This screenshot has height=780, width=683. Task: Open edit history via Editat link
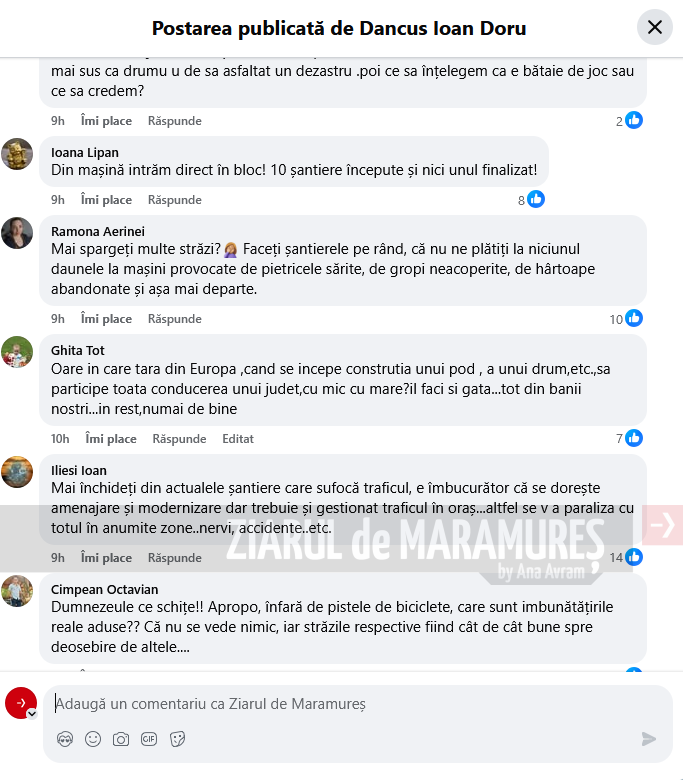[238, 439]
